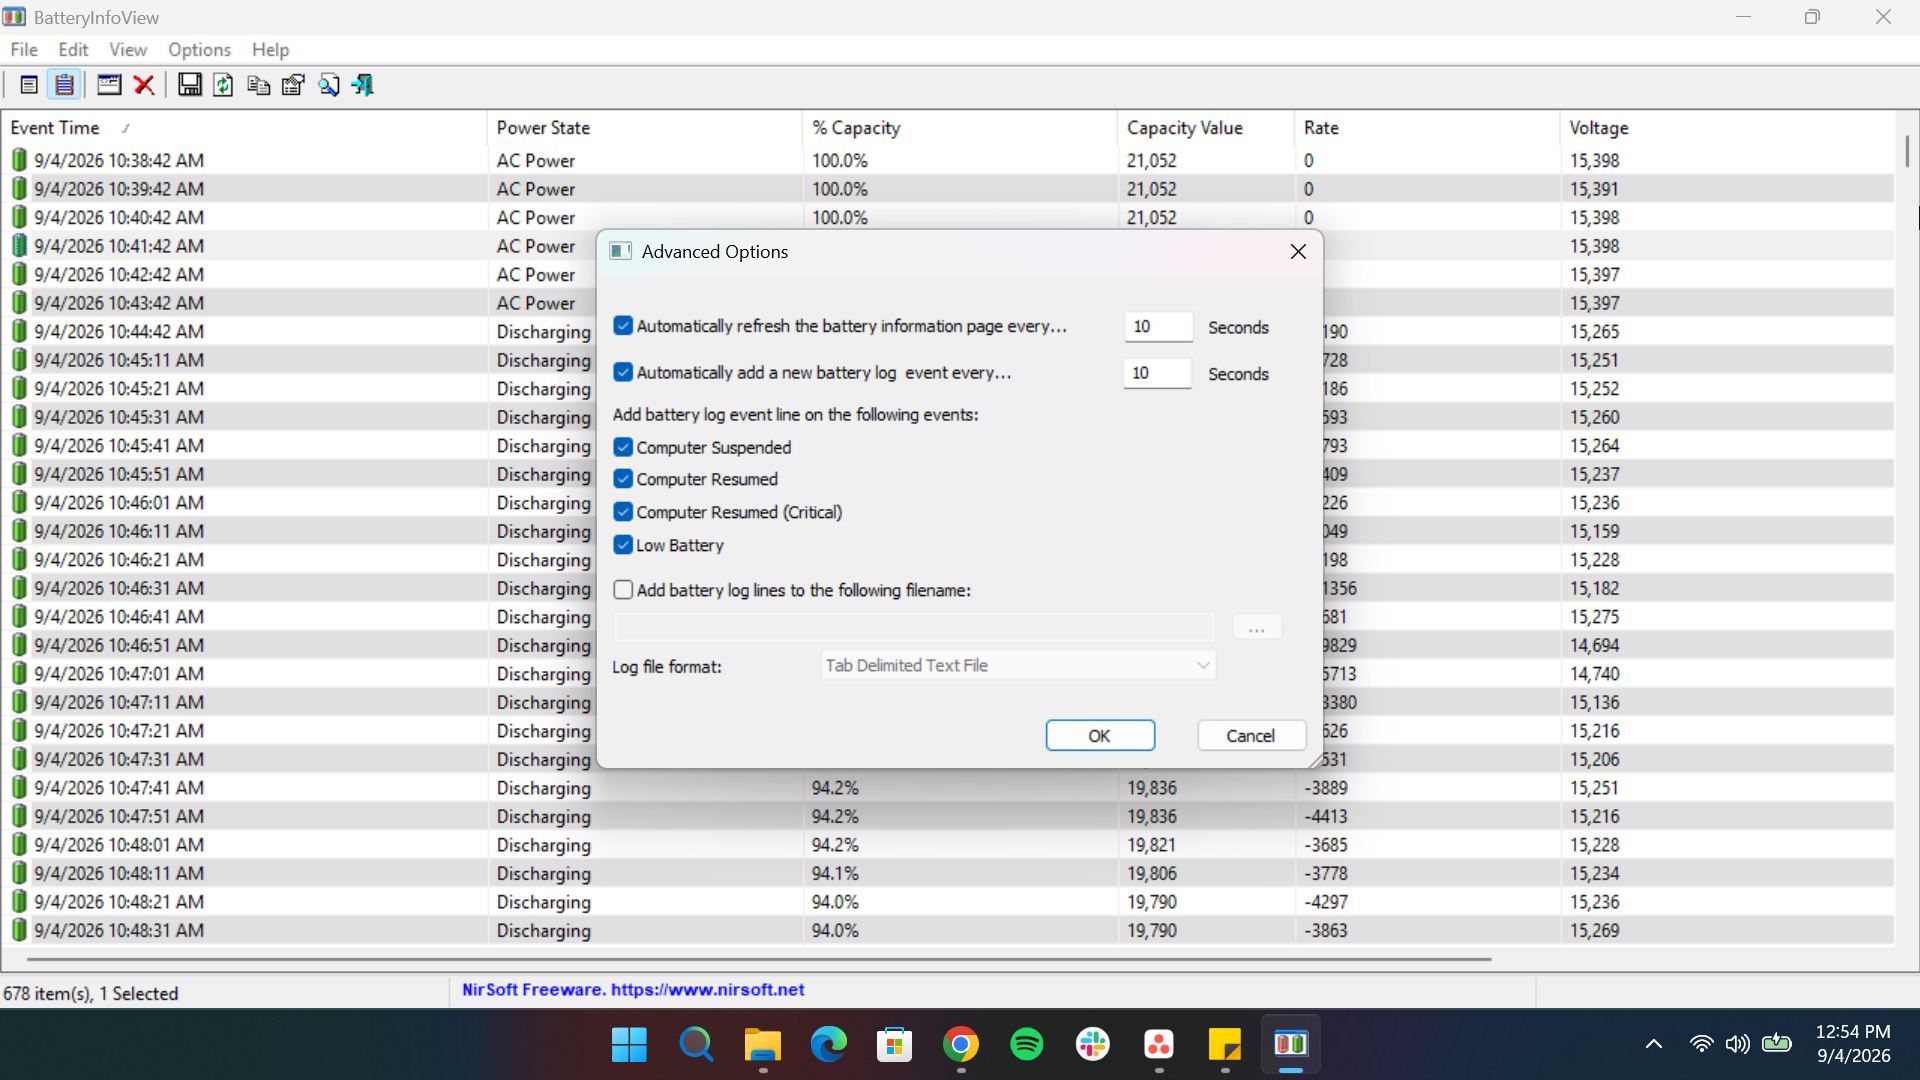Open the Edit menu

[x=73, y=49]
